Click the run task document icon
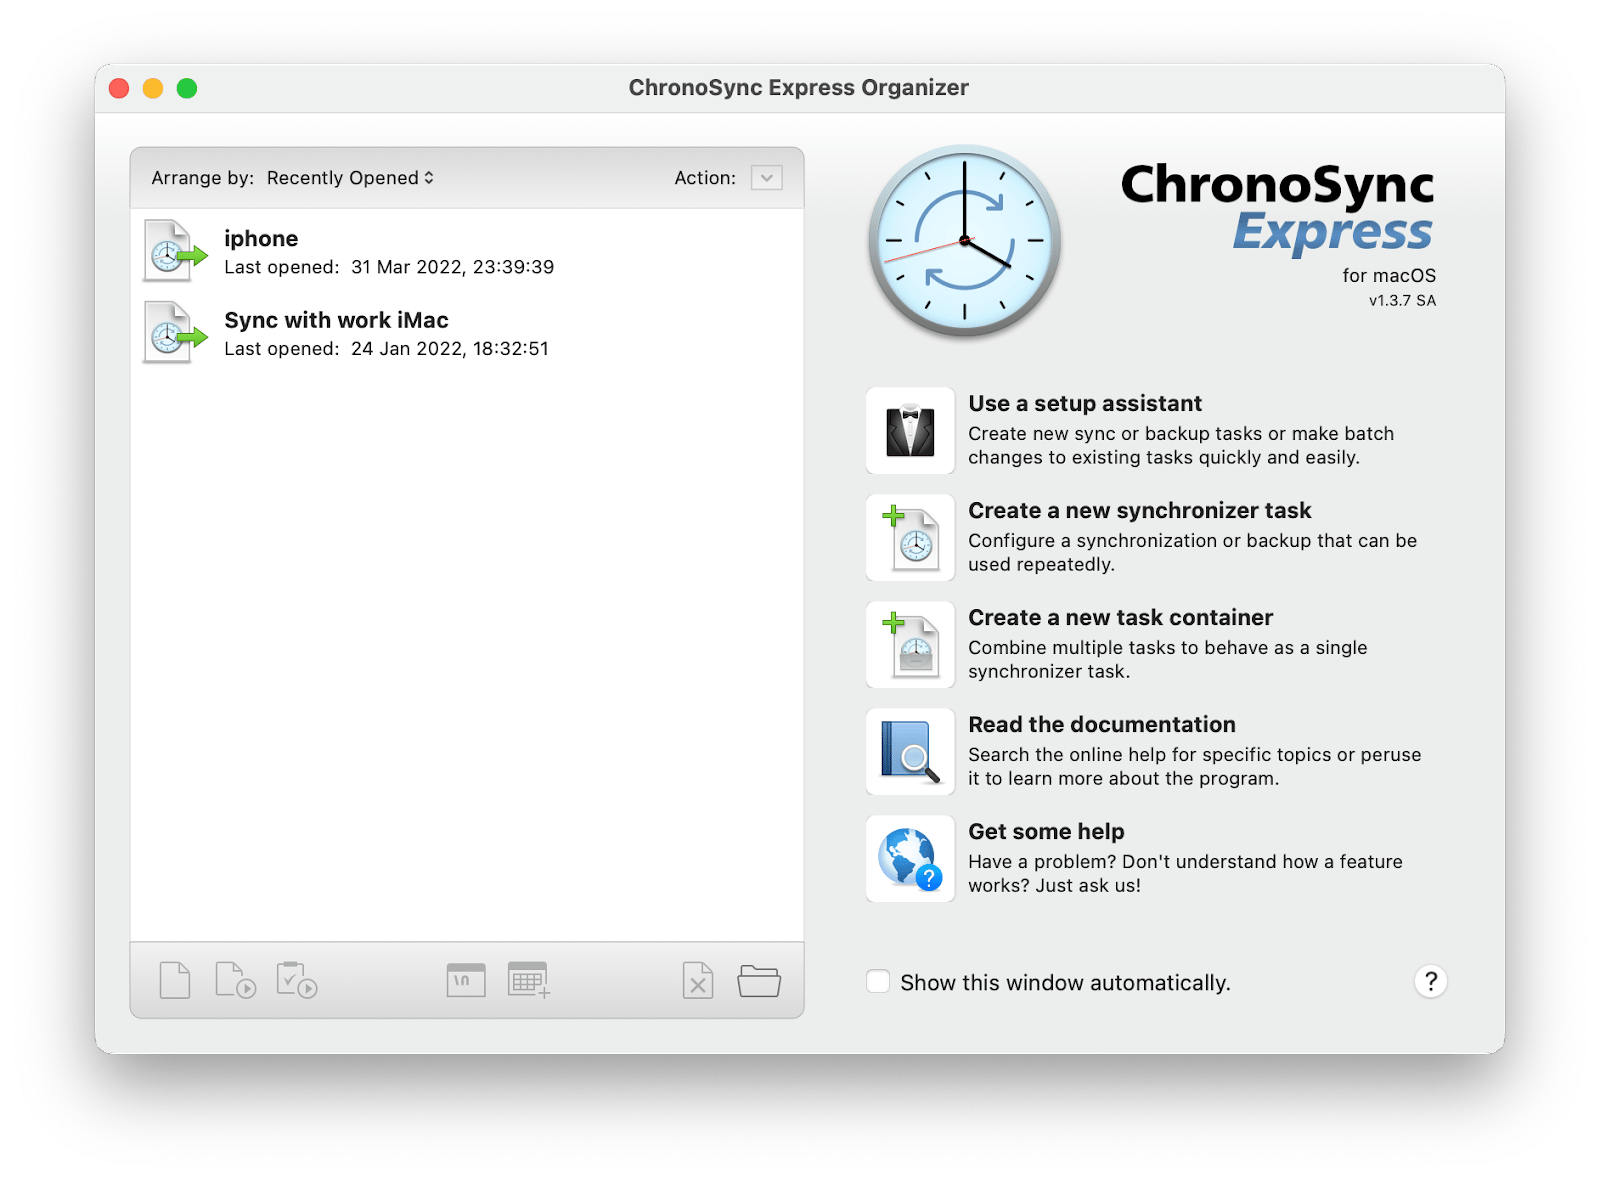This screenshot has width=1600, height=1179. 235,980
